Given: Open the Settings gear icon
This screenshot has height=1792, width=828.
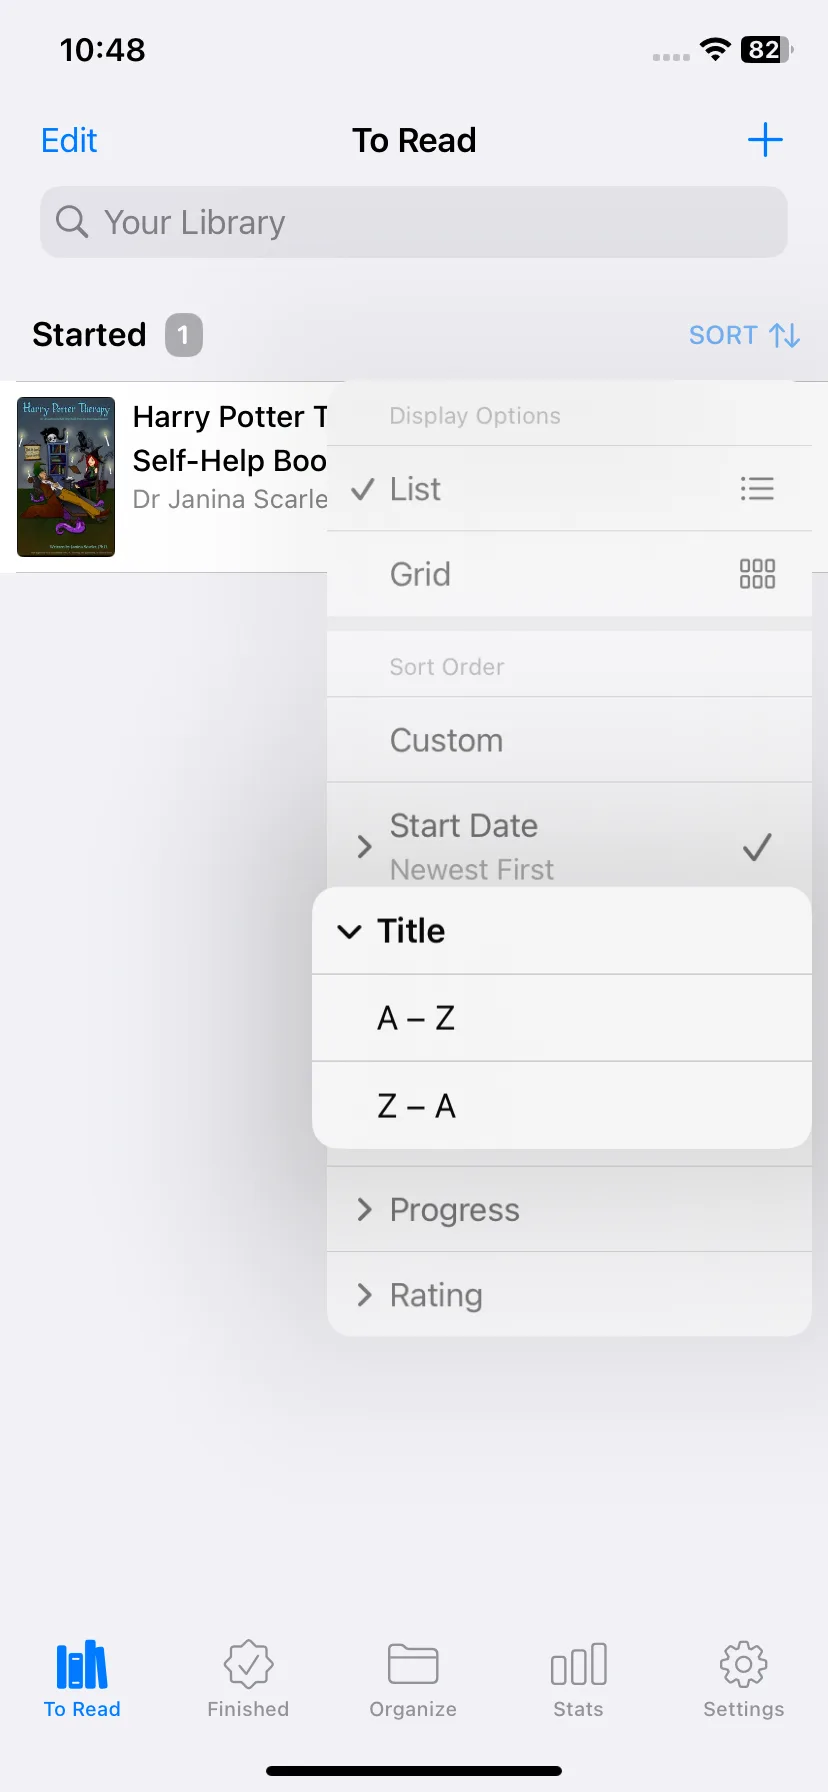Looking at the screenshot, I should click(743, 1664).
